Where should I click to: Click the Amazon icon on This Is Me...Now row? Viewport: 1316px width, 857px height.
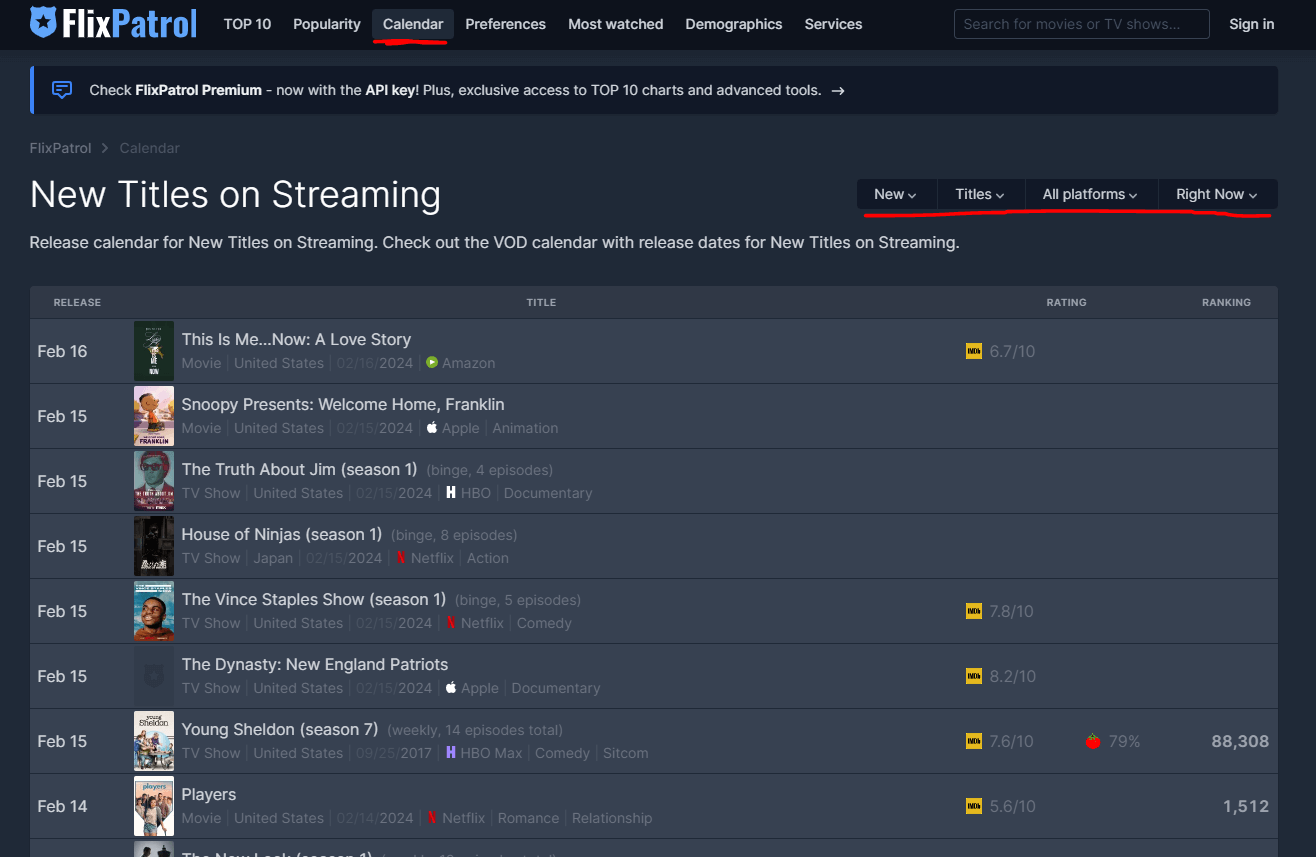[x=432, y=363]
